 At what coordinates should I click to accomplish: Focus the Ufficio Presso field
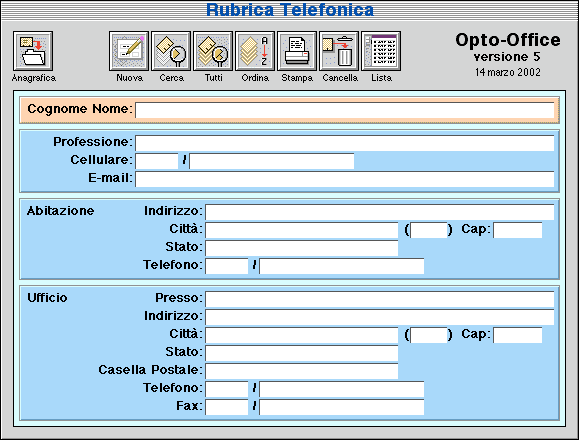coord(380,299)
